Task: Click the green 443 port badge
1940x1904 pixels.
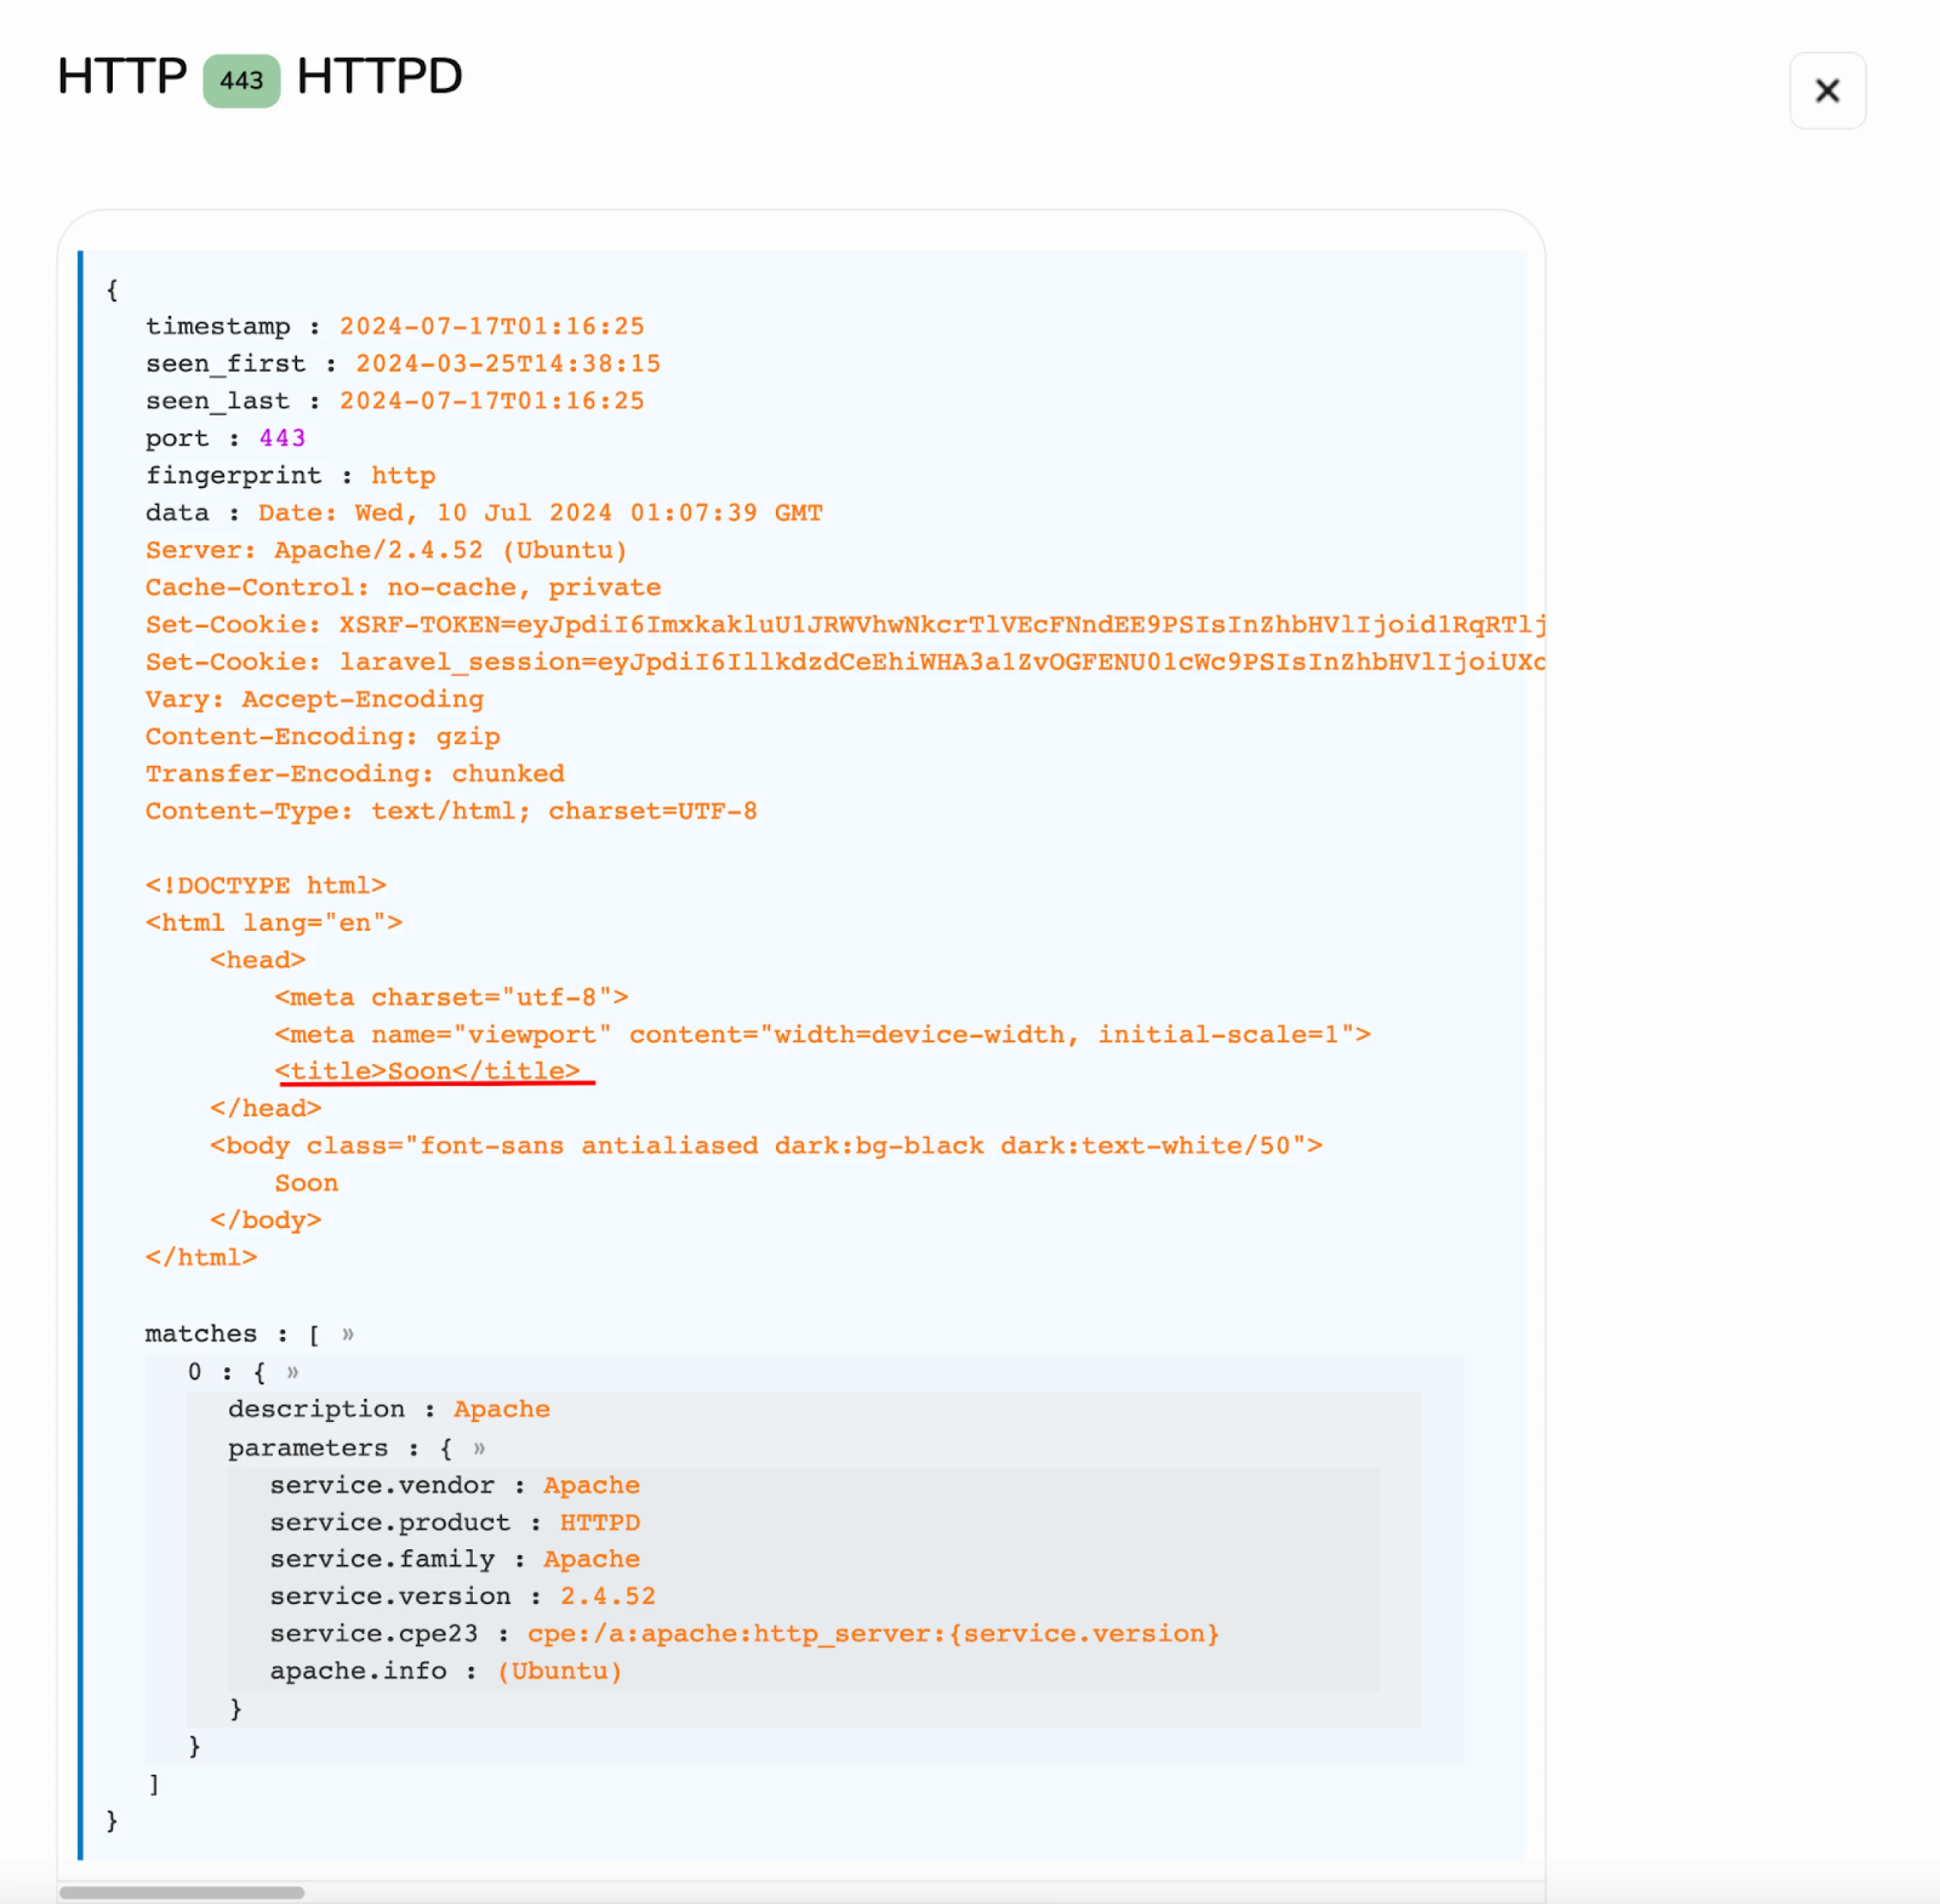Action: [241, 80]
